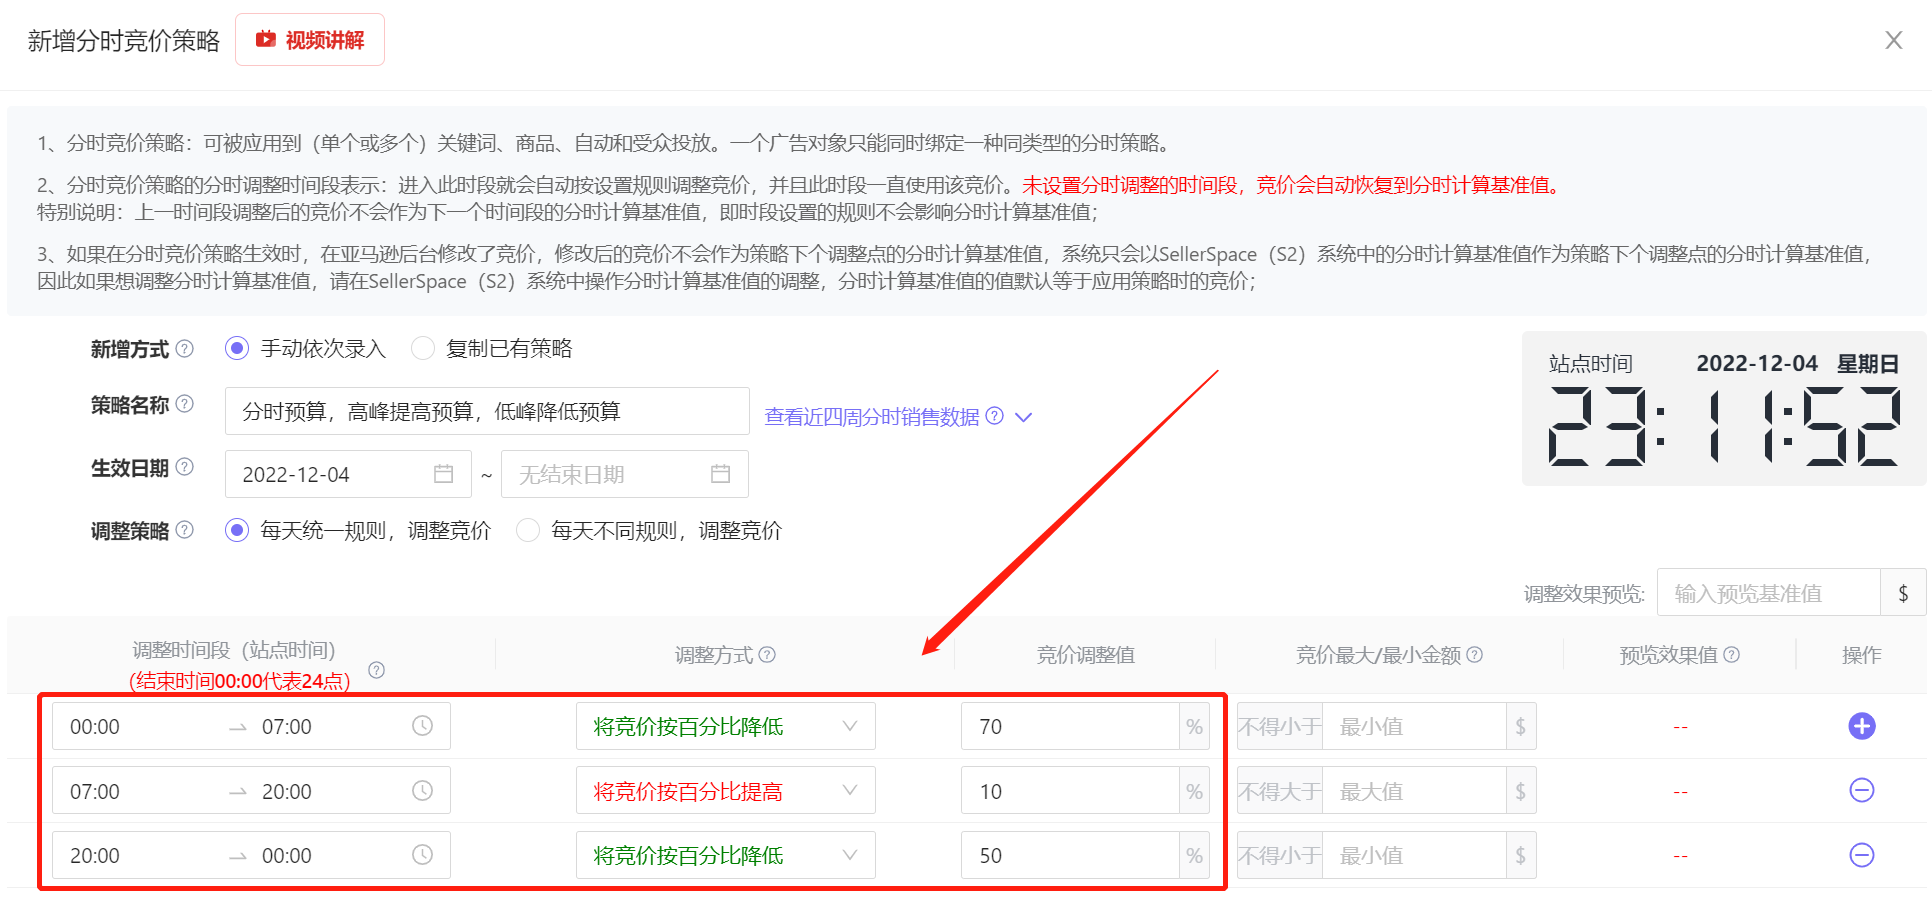The image size is (1932, 922).
Task: Click help icon beside 调整方式 header
Action: 767,655
